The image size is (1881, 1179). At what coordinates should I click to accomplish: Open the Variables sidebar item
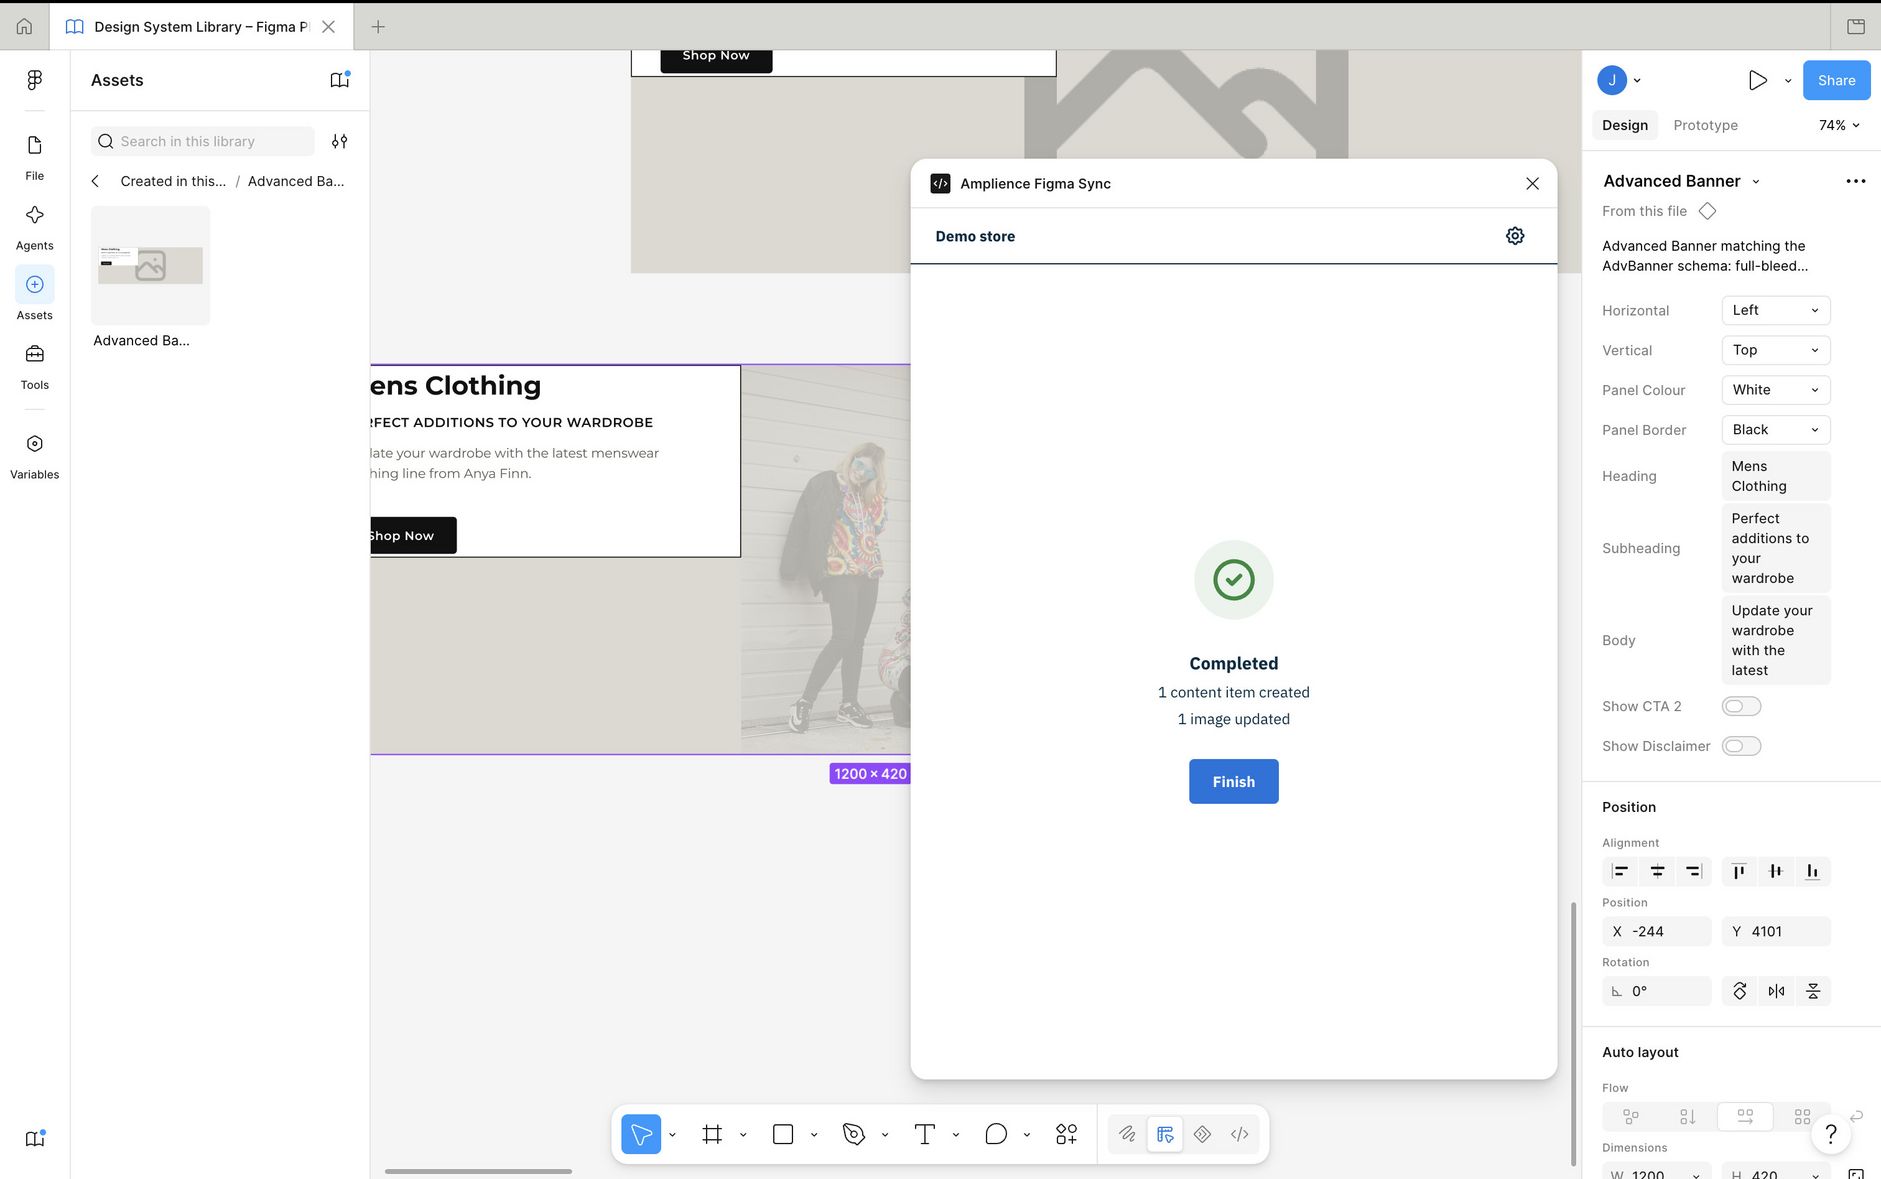tap(35, 456)
